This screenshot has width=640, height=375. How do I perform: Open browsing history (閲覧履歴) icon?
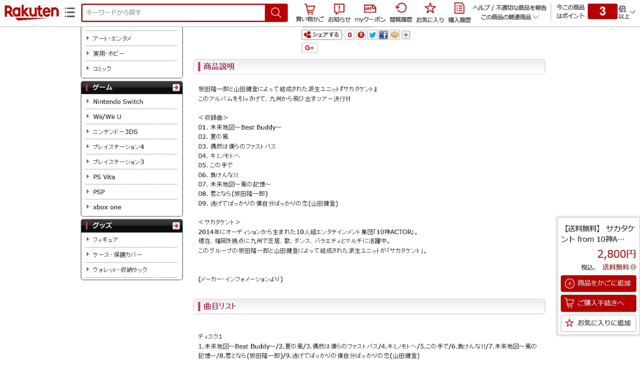[401, 13]
